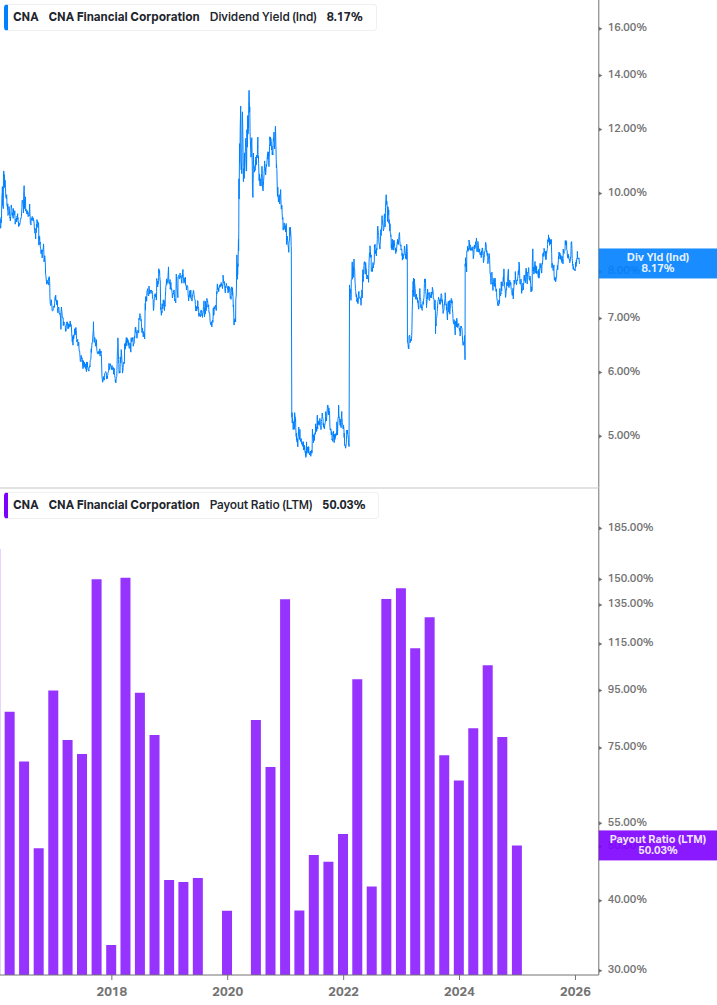Image resolution: width=717 pixels, height=1005 pixels.
Task: Click the 115.00% payout axis label
Action: tap(630, 642)
